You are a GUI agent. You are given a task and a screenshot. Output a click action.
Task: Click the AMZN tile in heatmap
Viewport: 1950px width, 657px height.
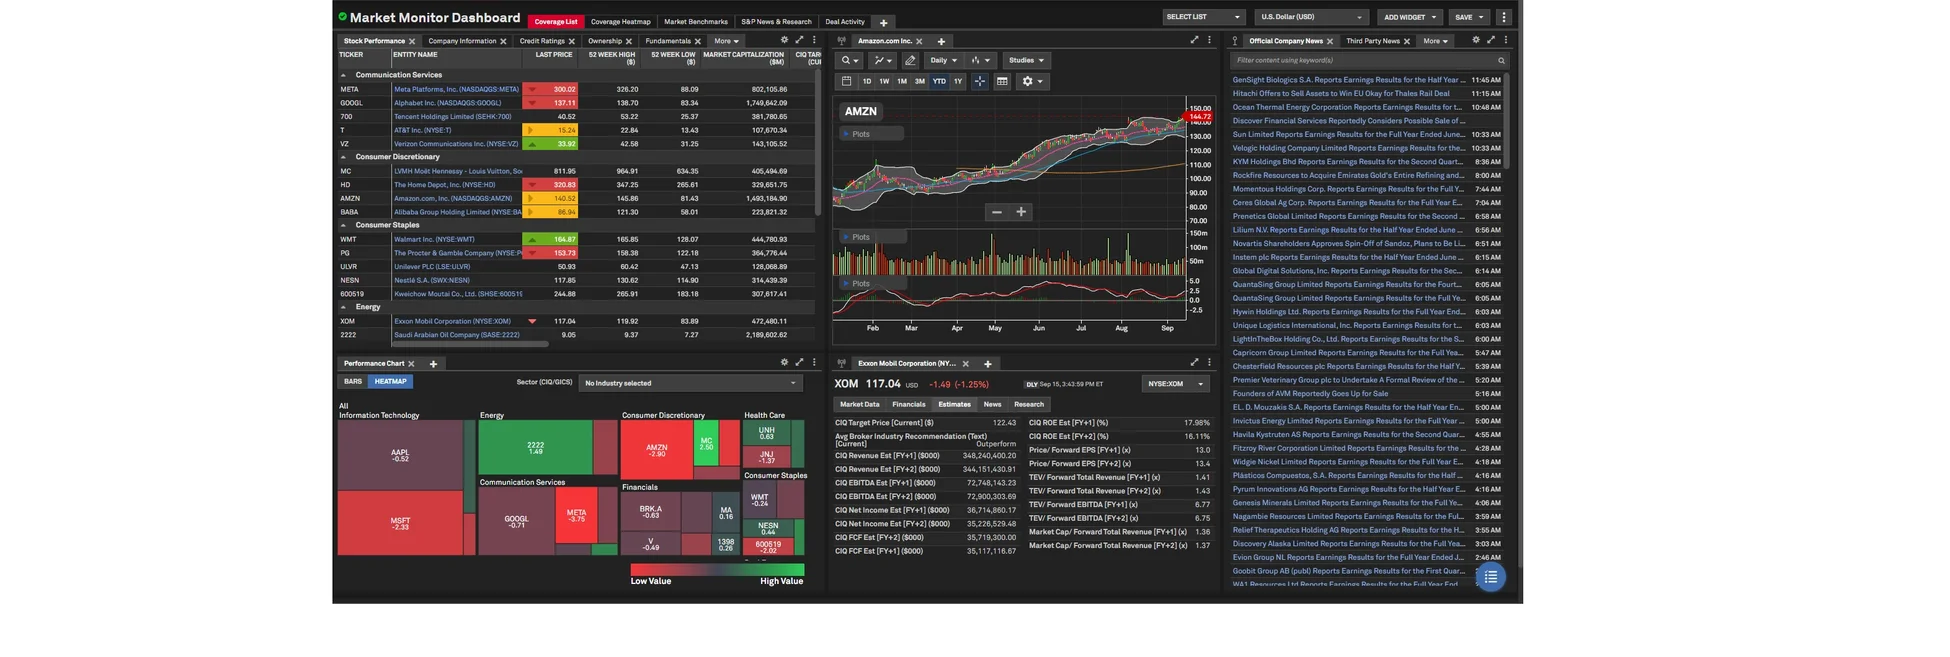click(x=656, y=450)
